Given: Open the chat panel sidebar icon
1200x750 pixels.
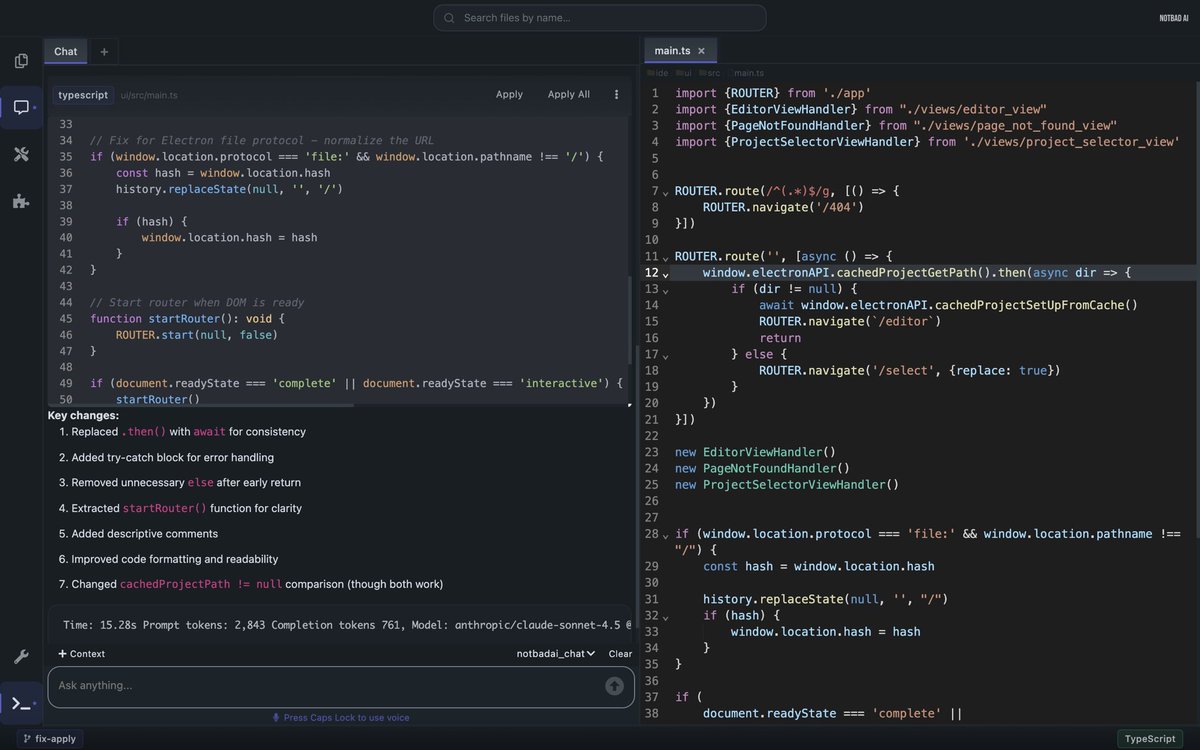Looking at the screenshot, I should click(x=21, y=107).
